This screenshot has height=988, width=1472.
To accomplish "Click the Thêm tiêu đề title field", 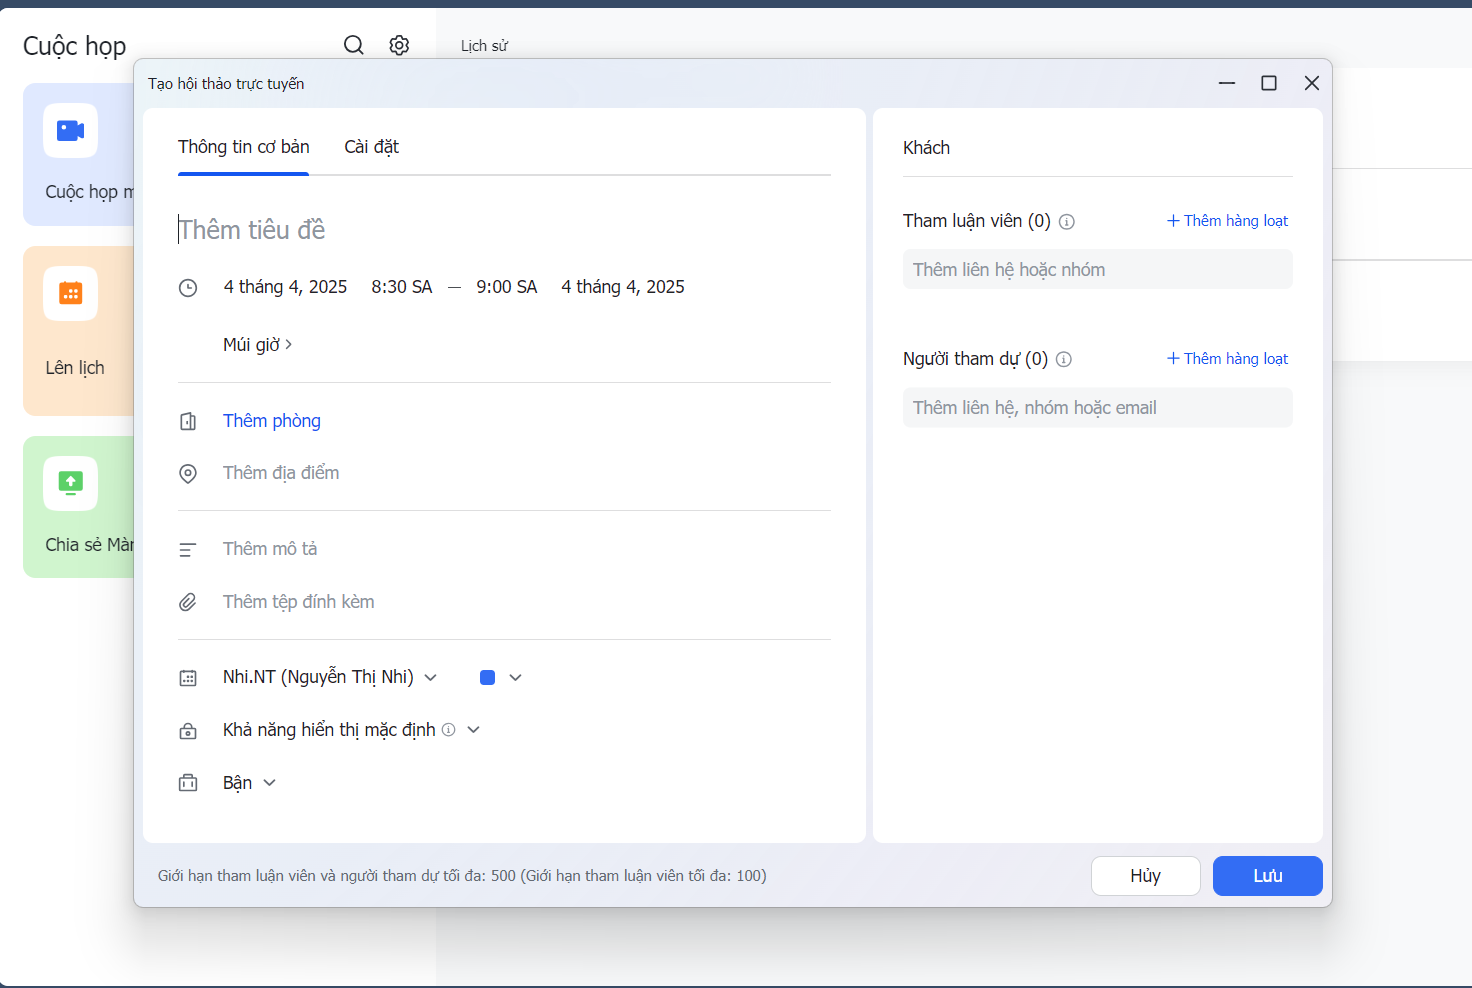I will pyautogui.click(x=504, y=230).
